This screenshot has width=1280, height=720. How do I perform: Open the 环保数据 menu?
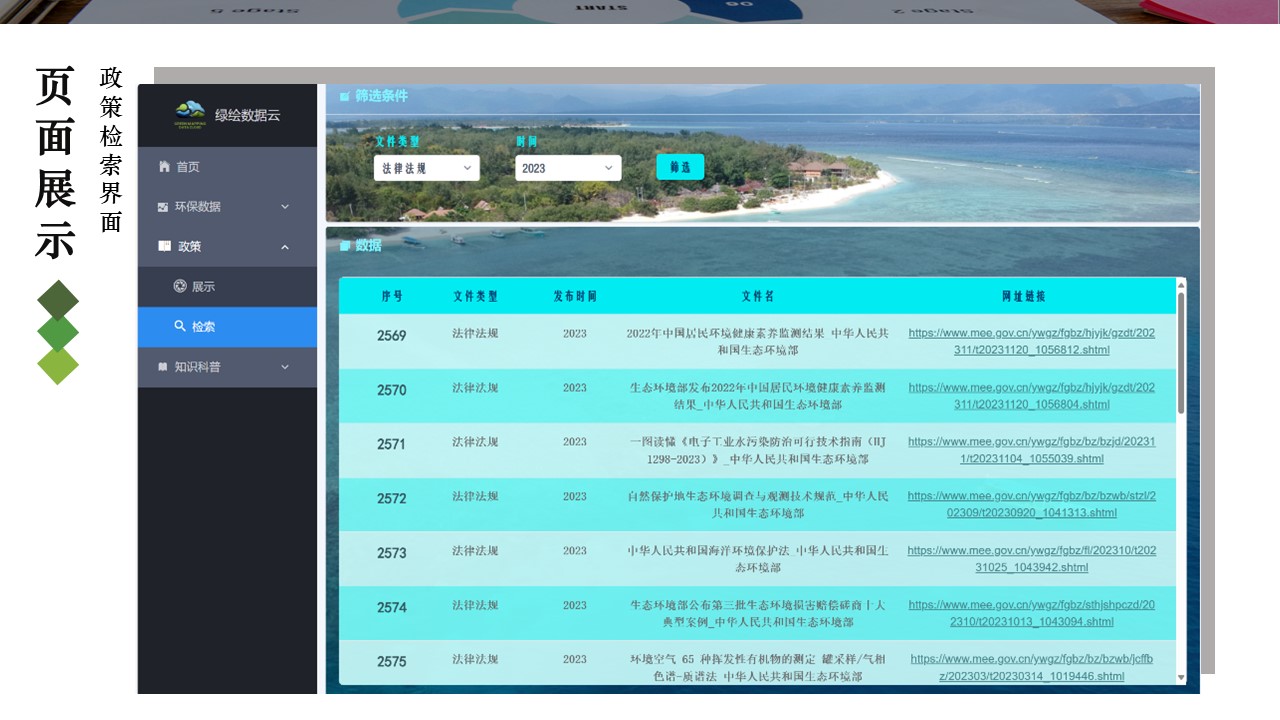click(227, 207)
